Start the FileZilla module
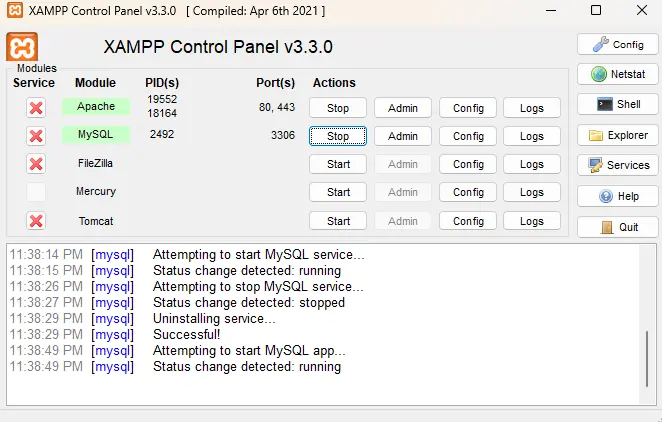 (x=338, y=164)
